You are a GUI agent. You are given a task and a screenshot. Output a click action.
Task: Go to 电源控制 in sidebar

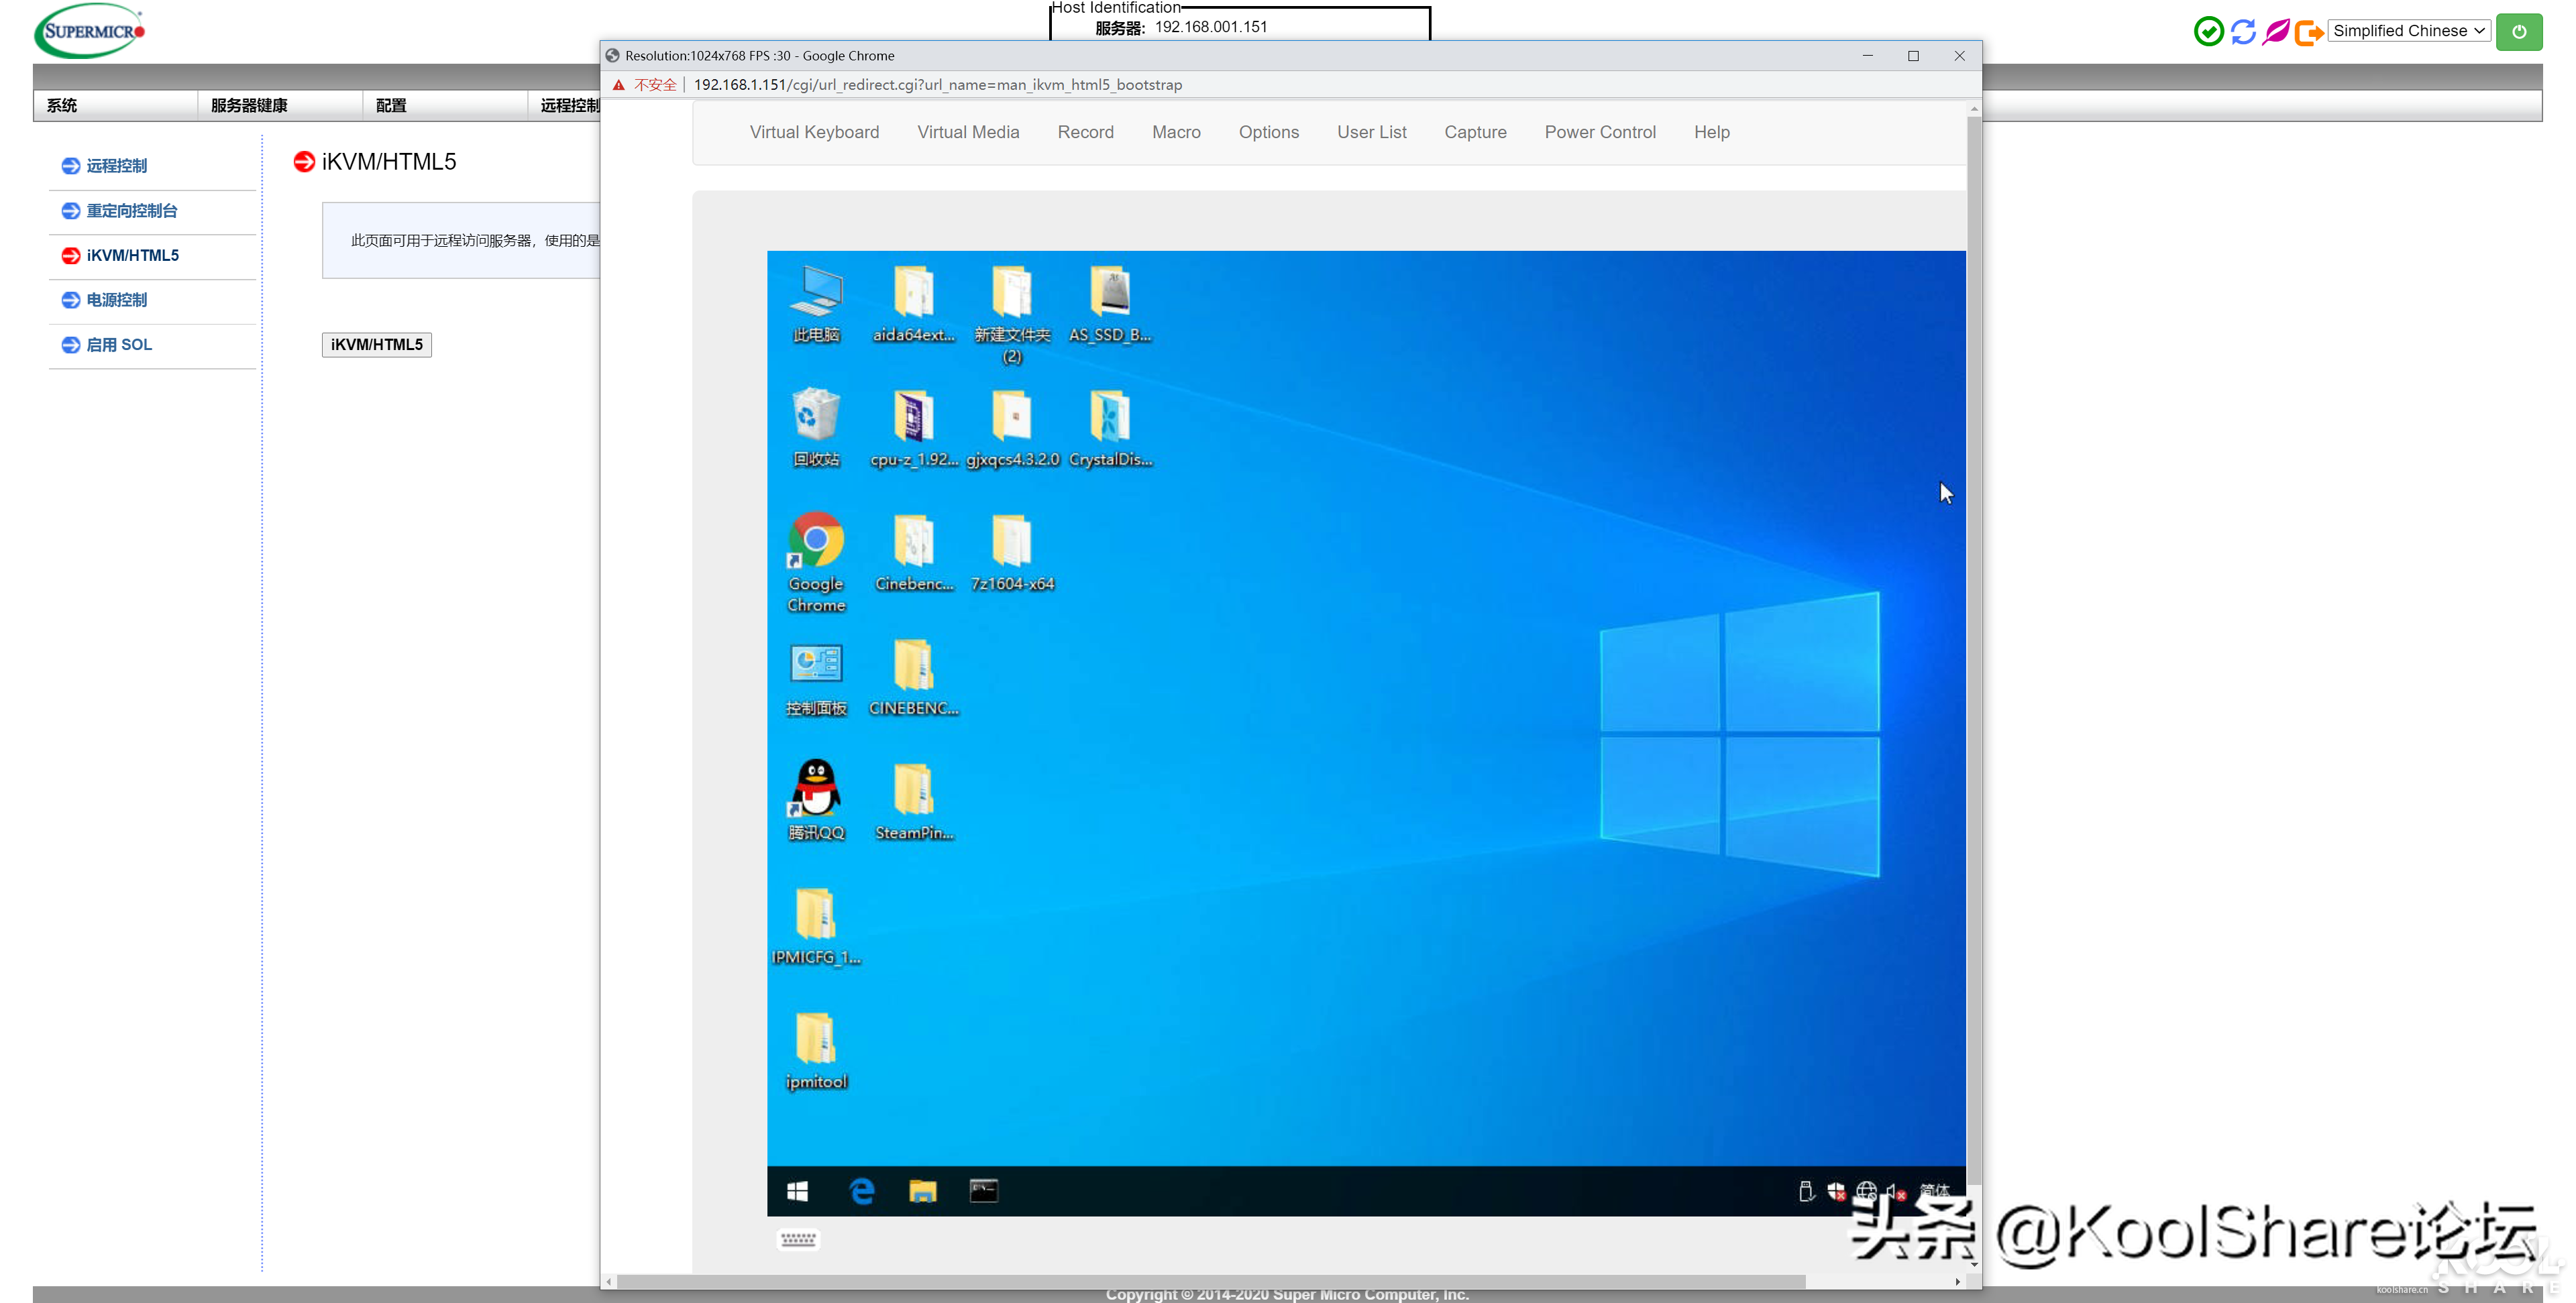(x=116, y=300)
